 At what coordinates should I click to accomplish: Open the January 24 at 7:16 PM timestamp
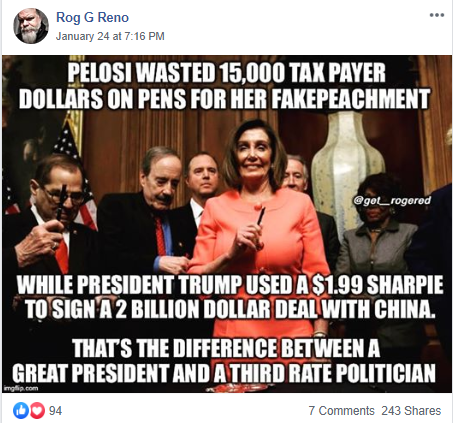[x=110, y=36]
